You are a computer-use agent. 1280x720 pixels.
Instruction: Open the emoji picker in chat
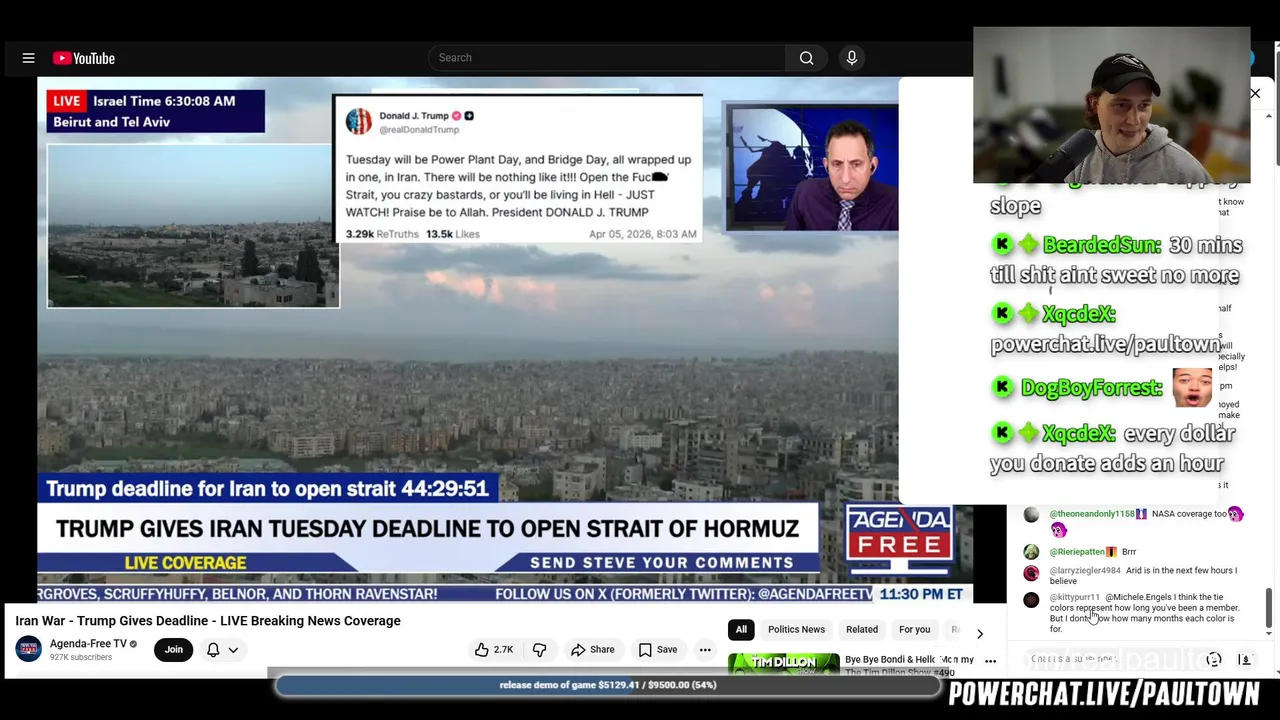pos(1214,660)
